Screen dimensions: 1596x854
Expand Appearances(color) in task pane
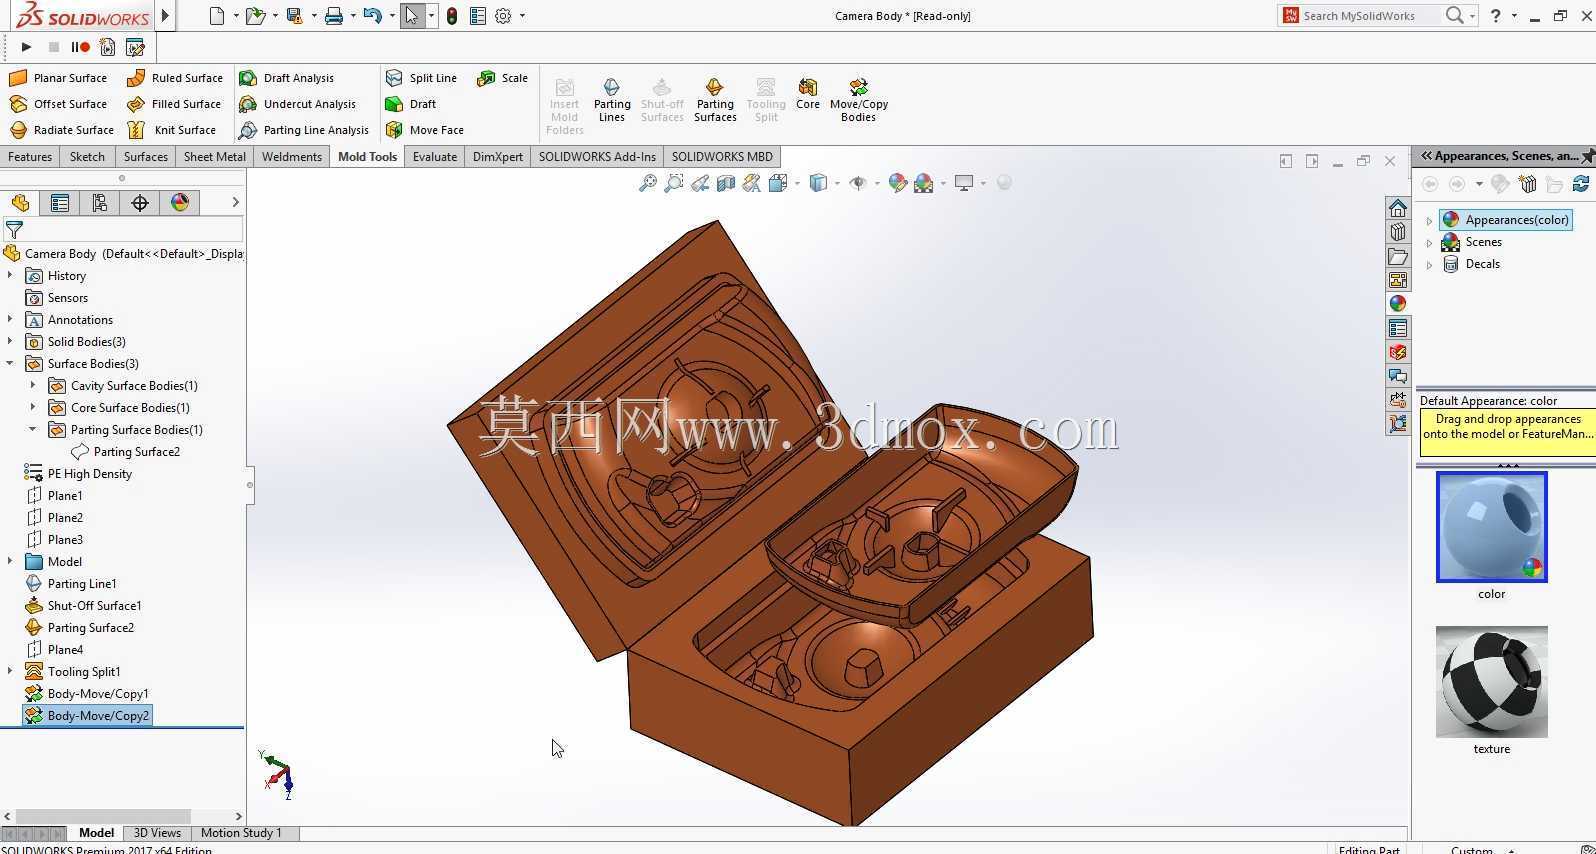(1429, 220)
